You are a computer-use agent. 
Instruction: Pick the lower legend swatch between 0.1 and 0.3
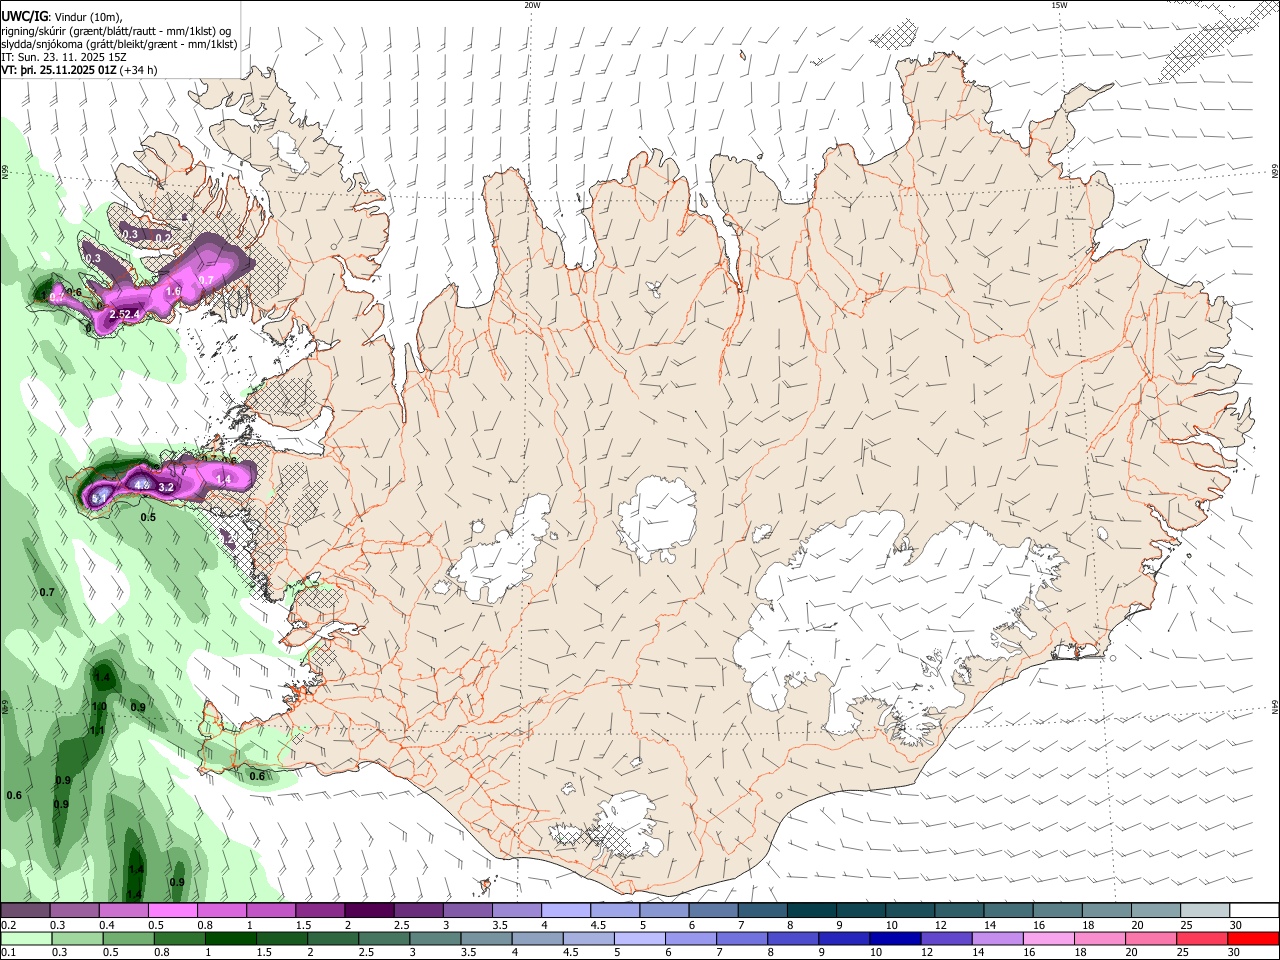pyautogui.click(x=25, y=938)
